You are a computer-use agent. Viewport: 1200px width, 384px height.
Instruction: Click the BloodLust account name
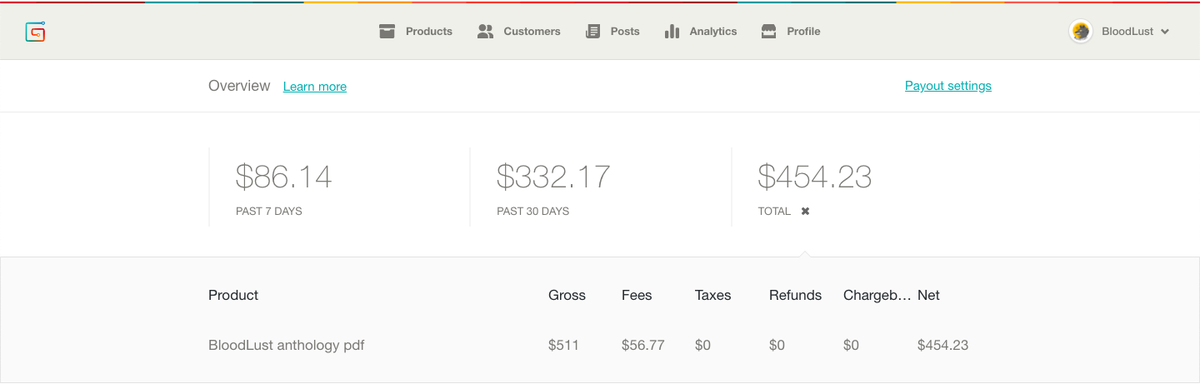click(1128, 32)
